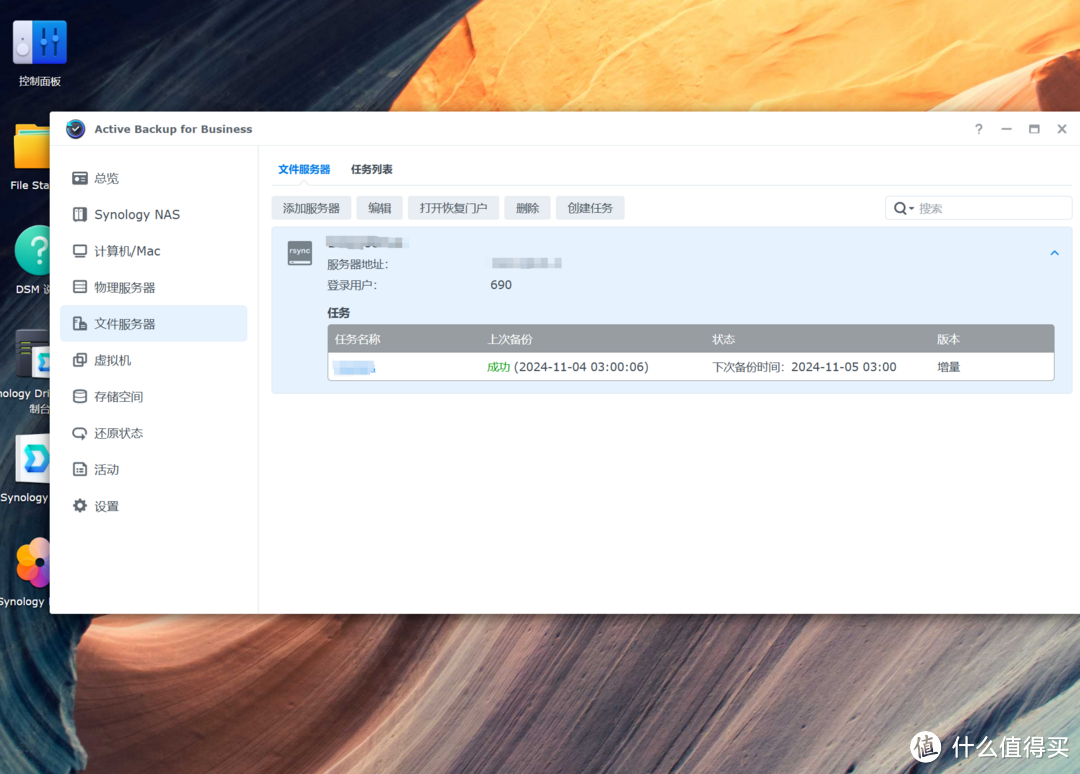Click the blurred task name link
The image size is (1080, 774).
click(x=355, y=368)
